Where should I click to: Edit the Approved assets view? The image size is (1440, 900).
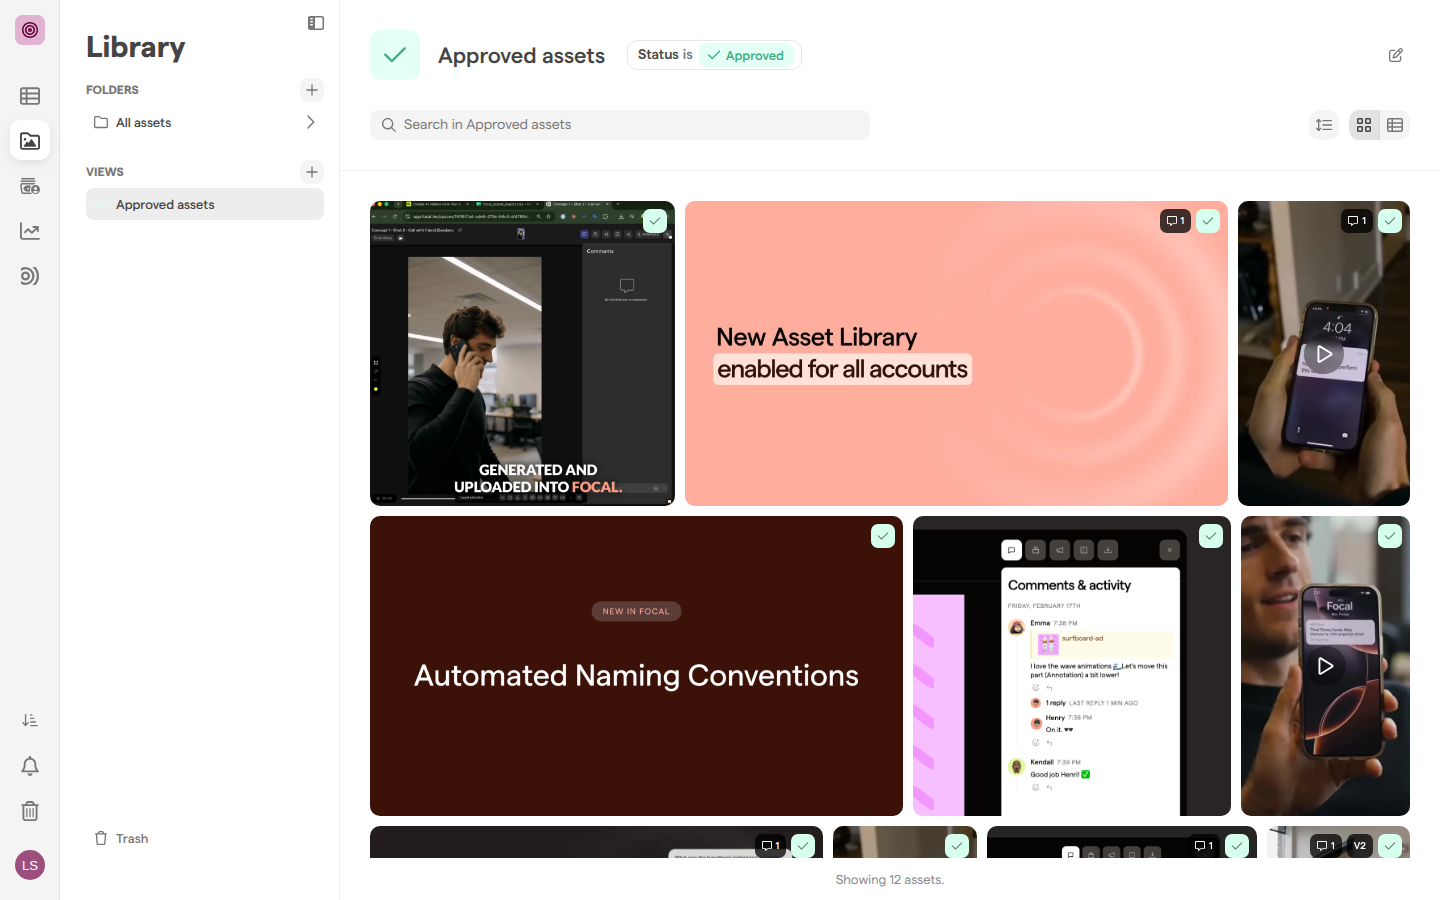pos(1396,55)
